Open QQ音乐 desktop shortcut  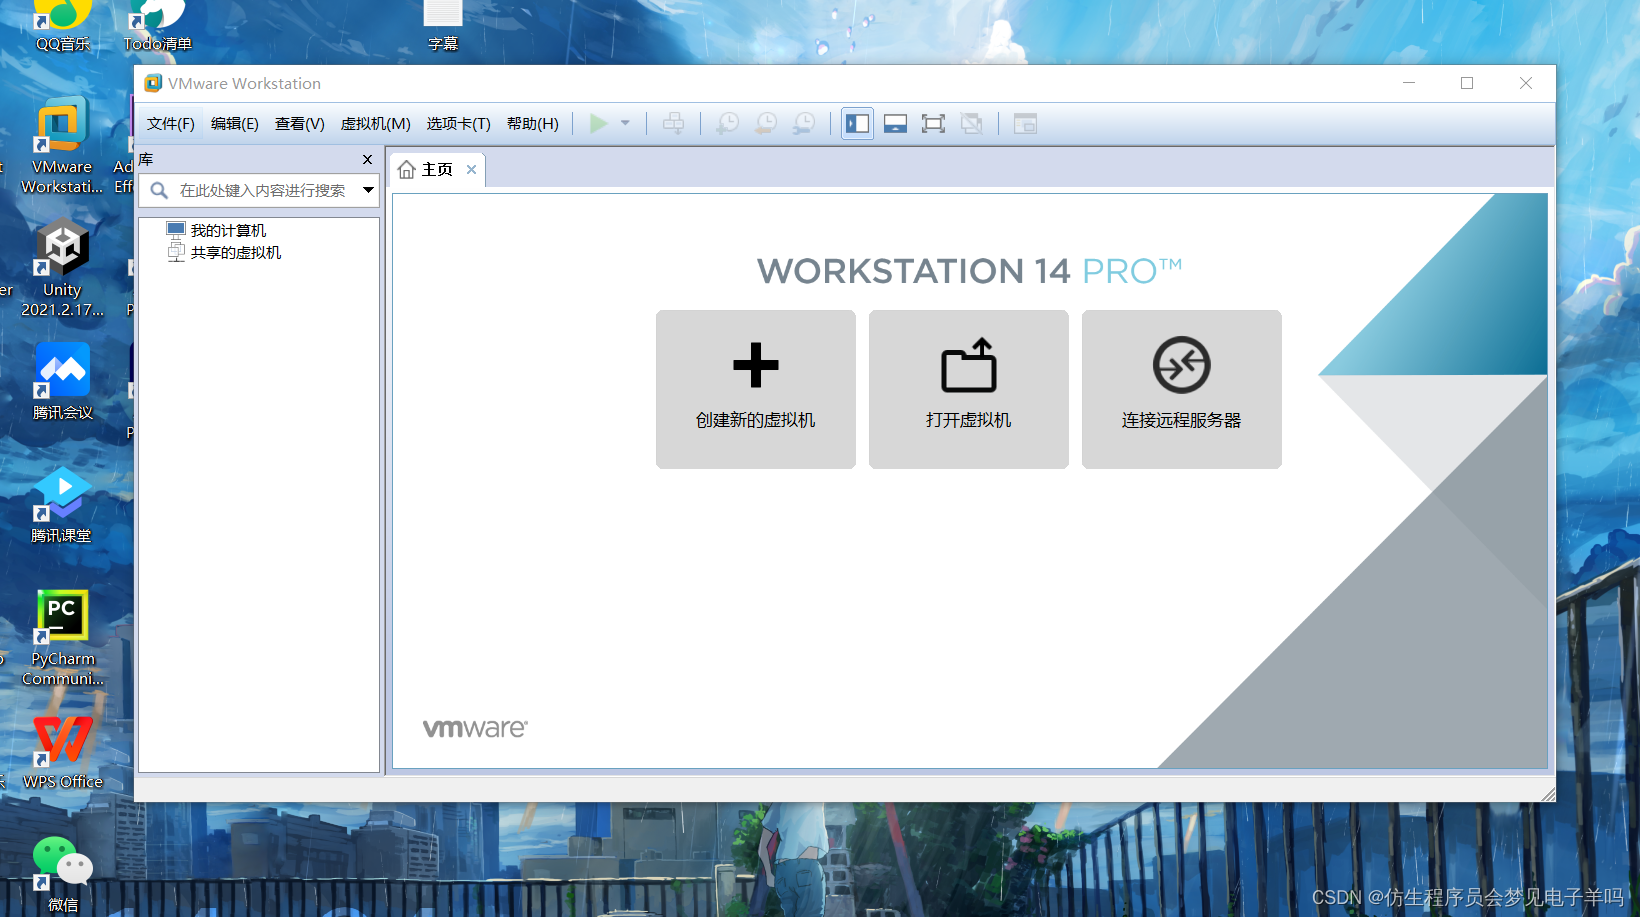coord(63,25)
